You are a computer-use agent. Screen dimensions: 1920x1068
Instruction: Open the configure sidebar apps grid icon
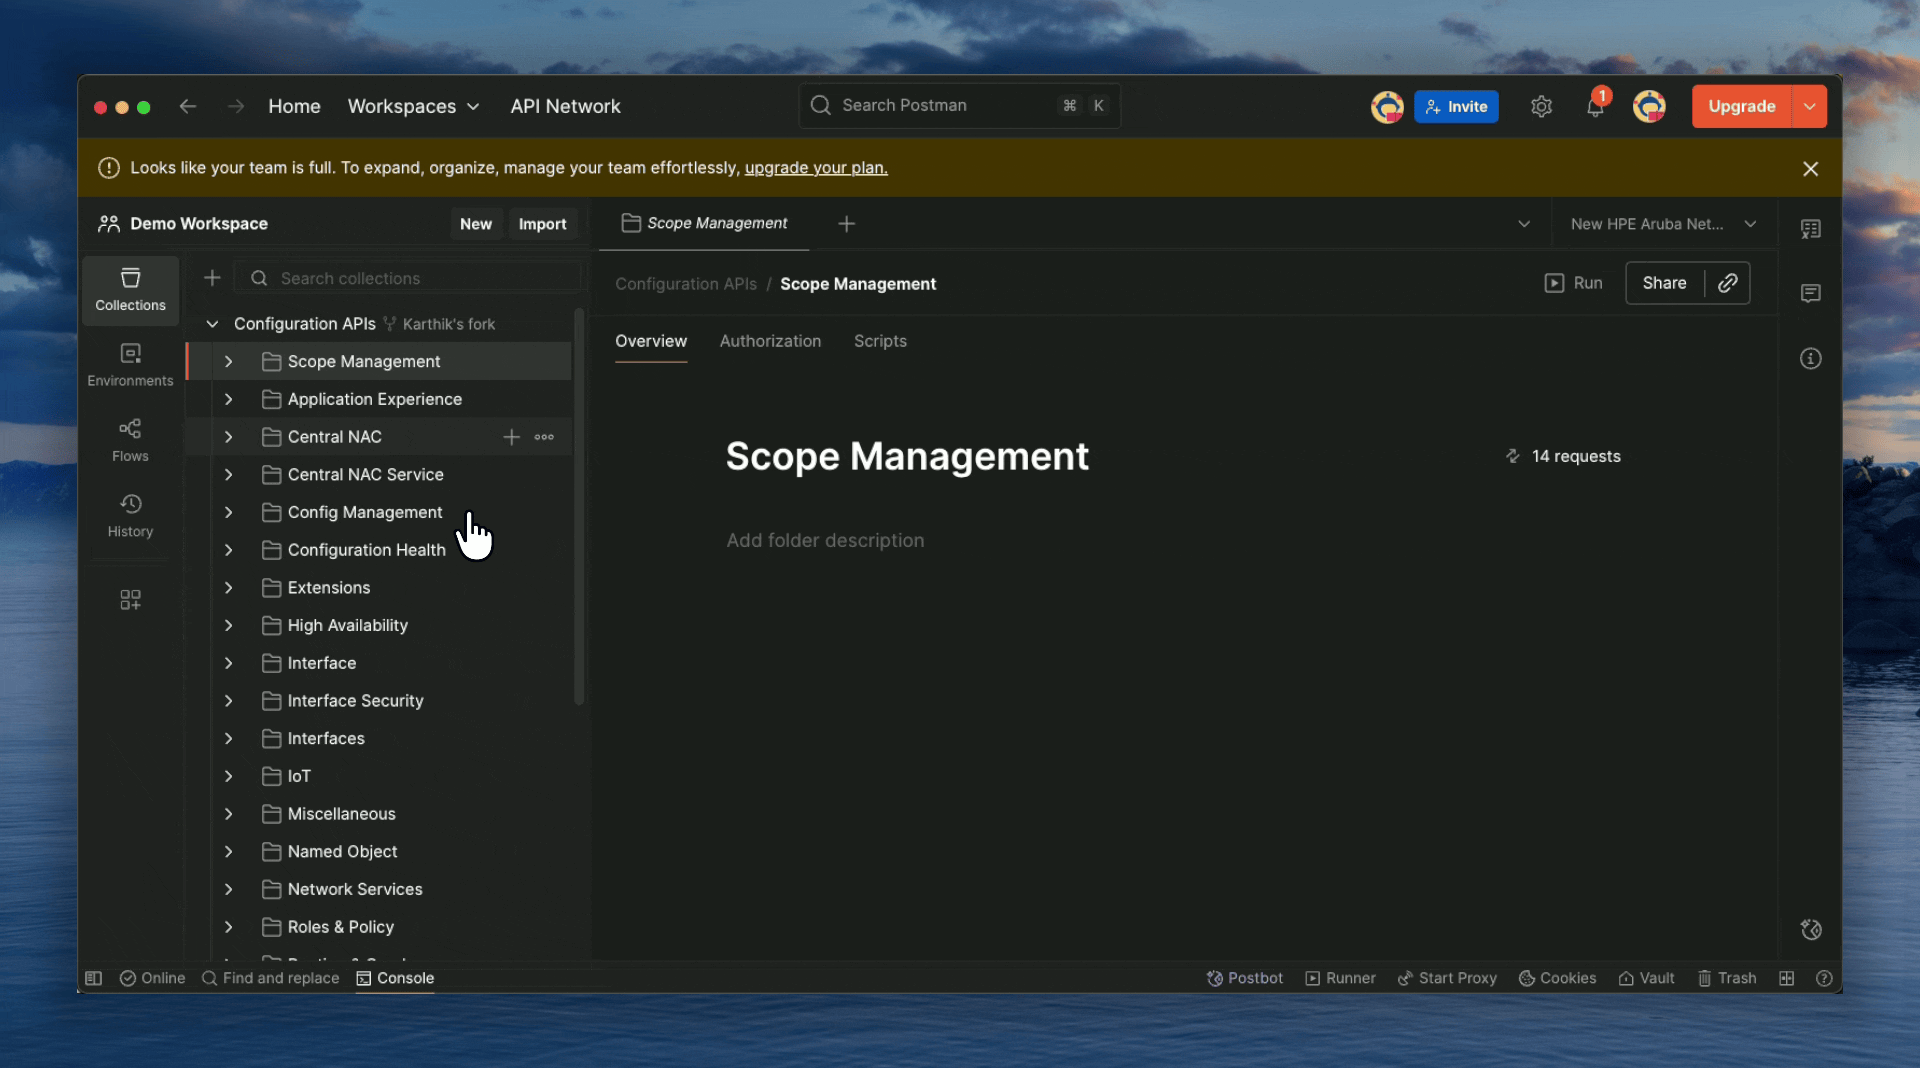pos(130,599)
